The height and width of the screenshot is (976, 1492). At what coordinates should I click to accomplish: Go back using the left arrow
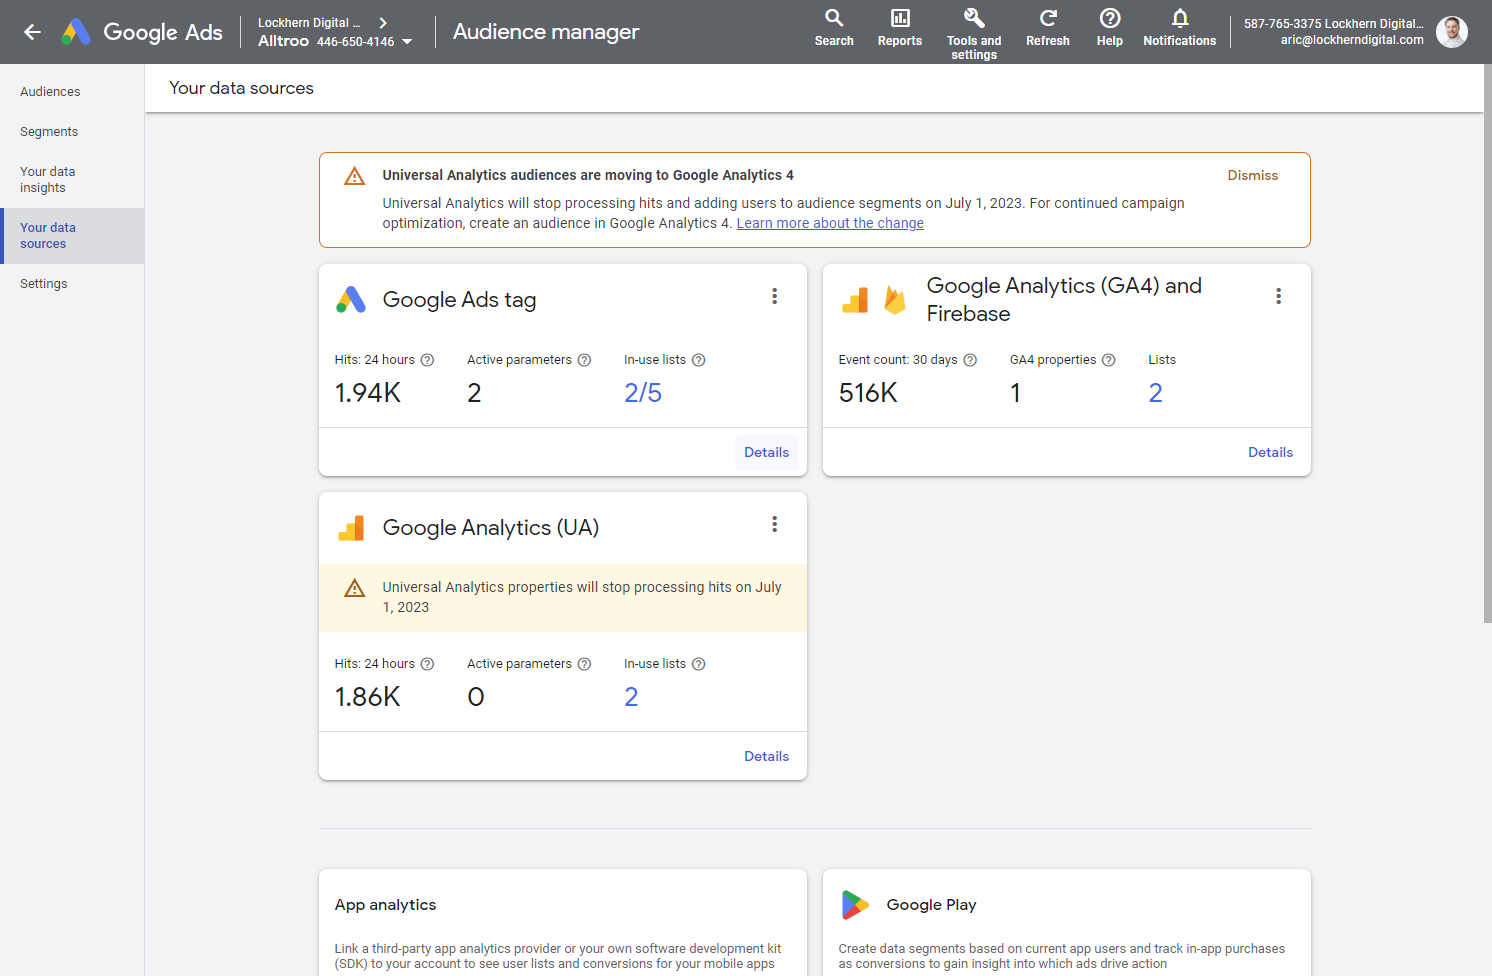point(32,32)
